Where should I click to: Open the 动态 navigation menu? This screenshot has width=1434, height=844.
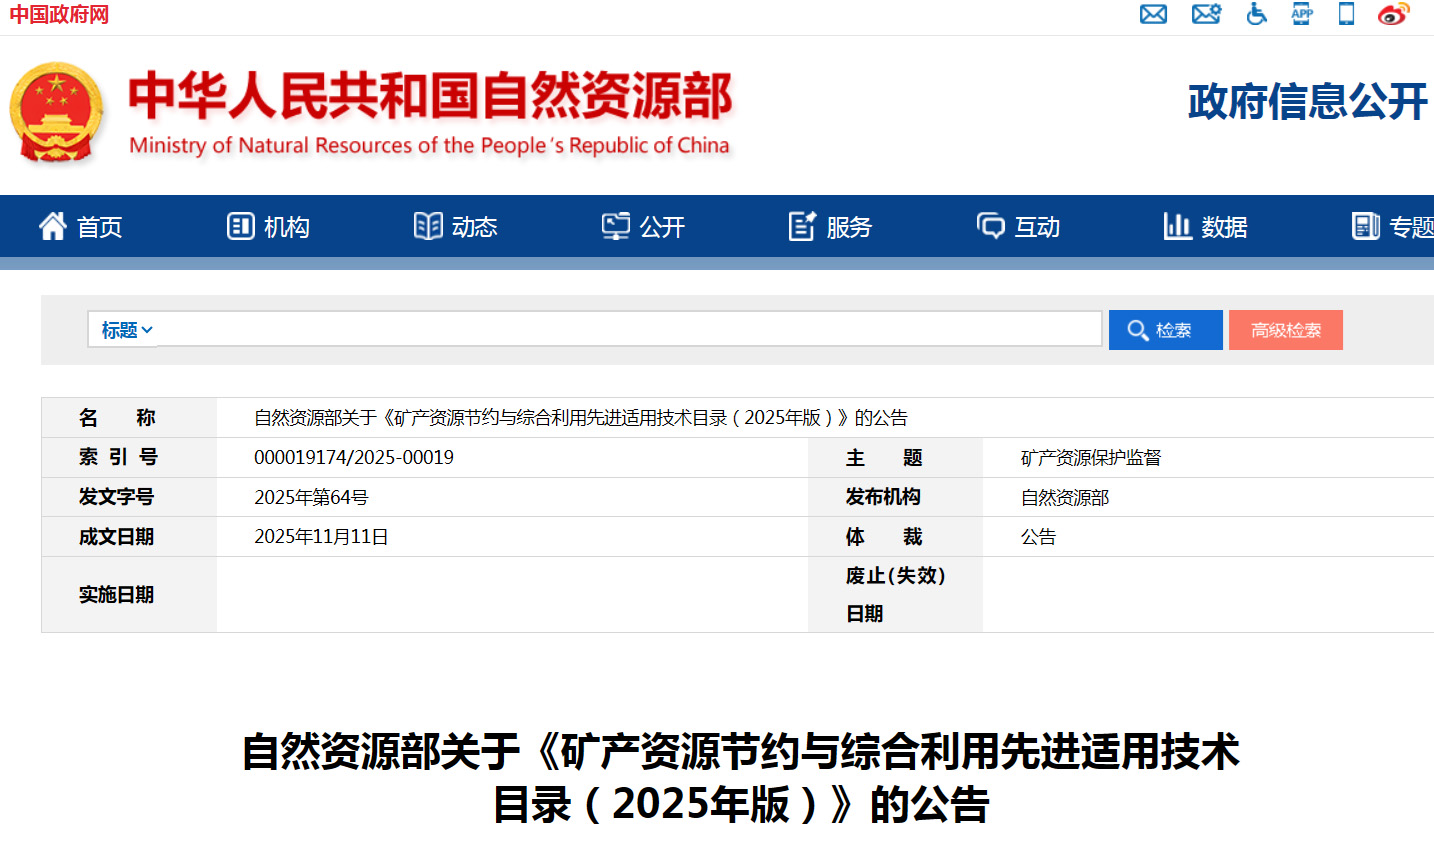[x=456, y=227]
